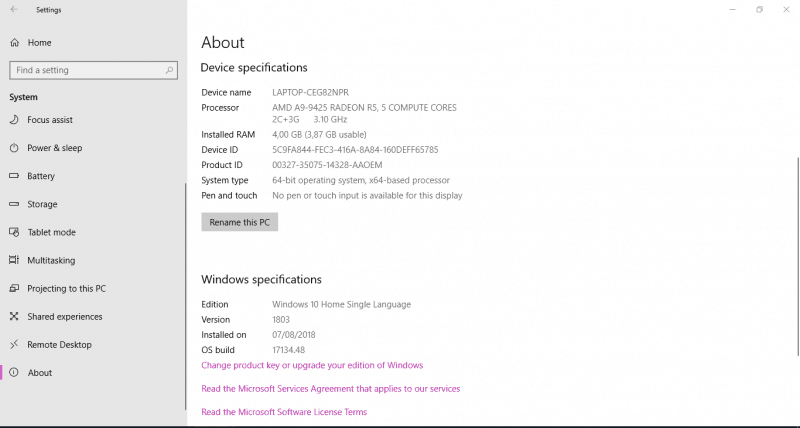Click the Tablet mode icon

pos(14,232)
